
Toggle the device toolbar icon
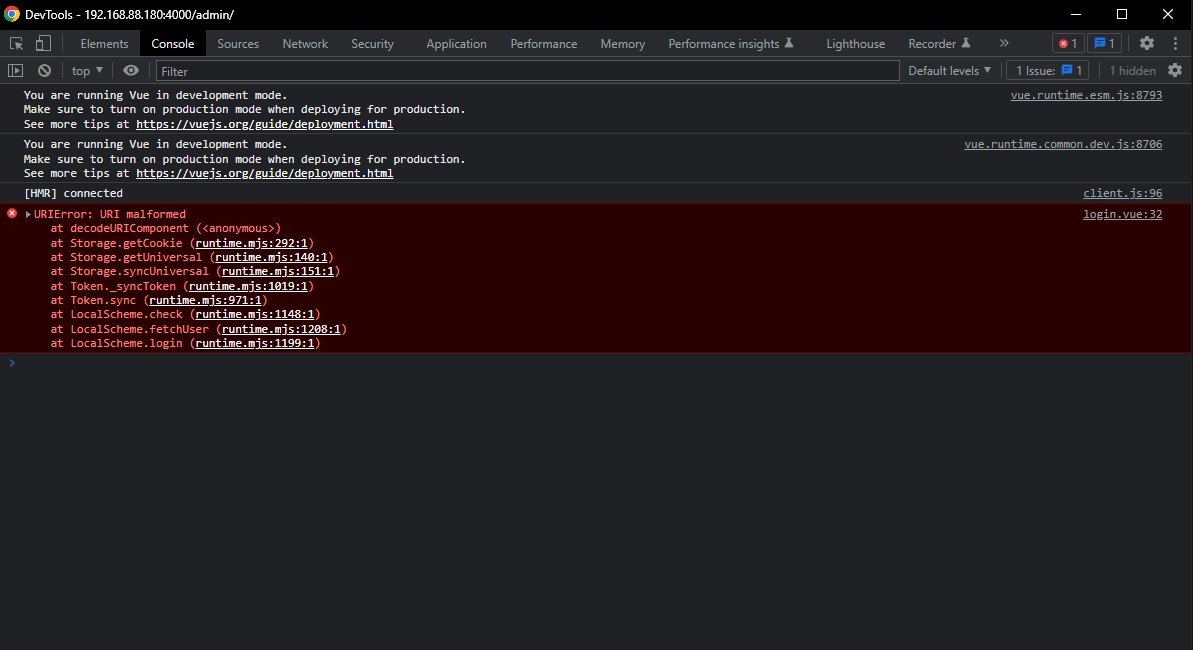pyautogui.click(x=43, y=43)
